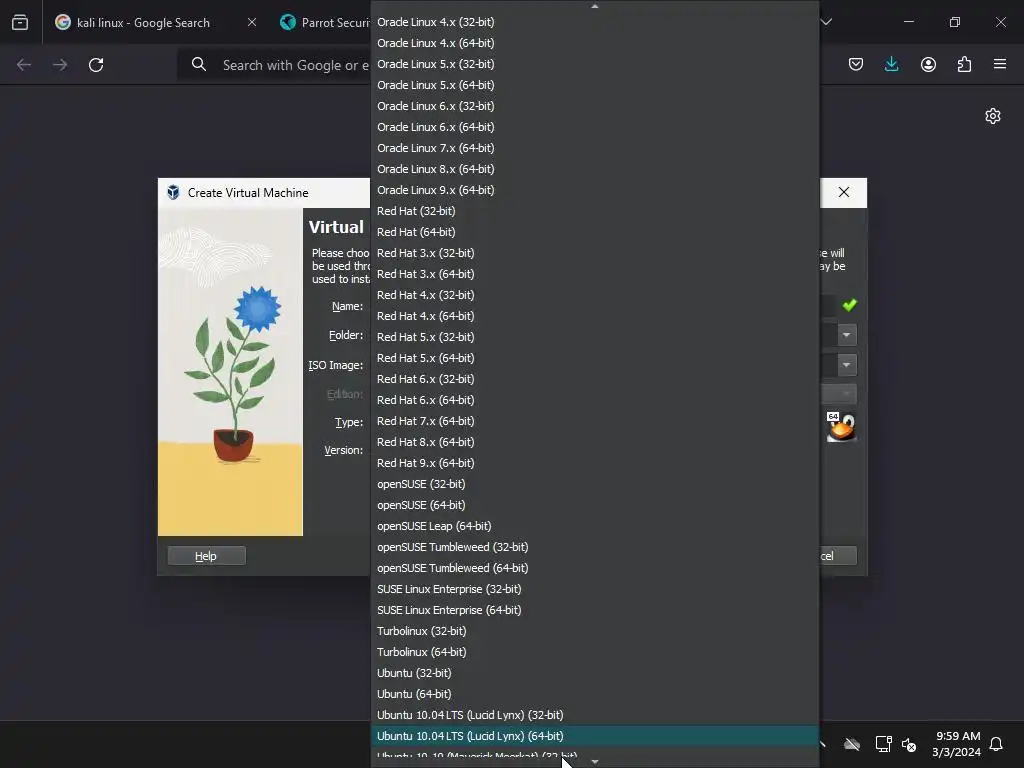The height and width of the screenshot is (768, 1024).
Task: Open the Firefox hamburger menu
Action: click(x=1000, y=64)
